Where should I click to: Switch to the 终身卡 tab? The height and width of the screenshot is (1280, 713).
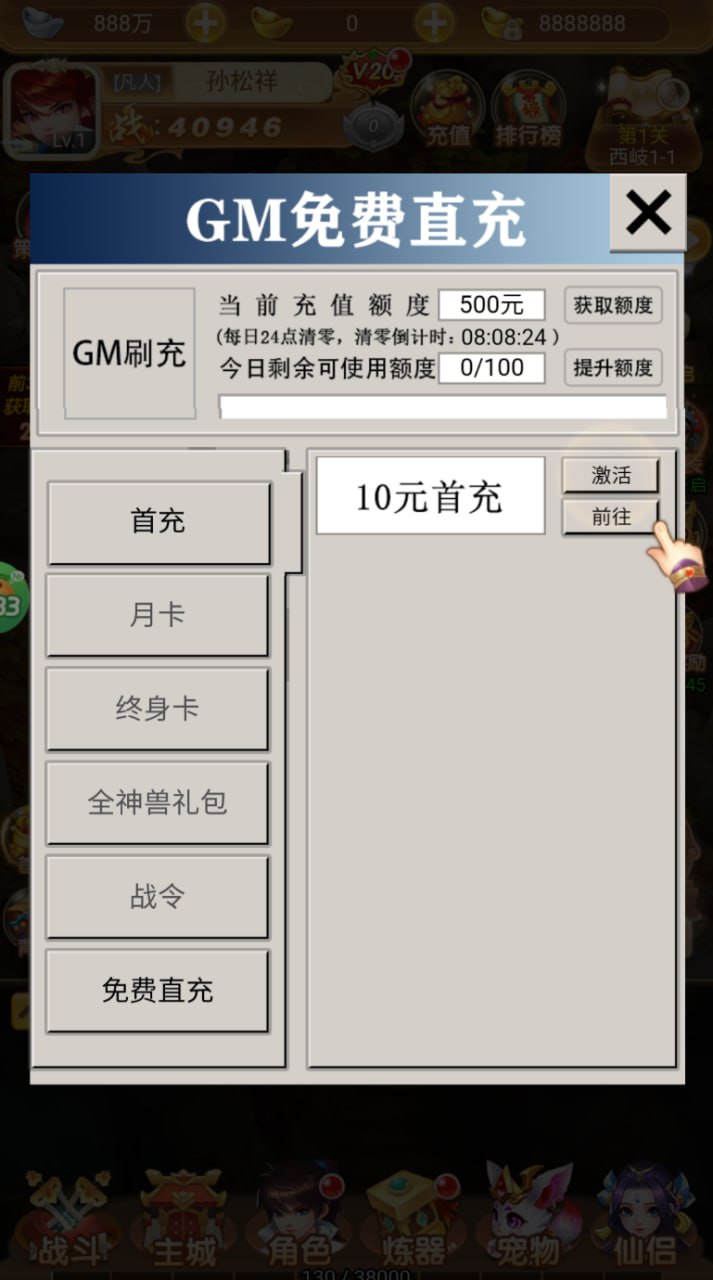(157, 709)
